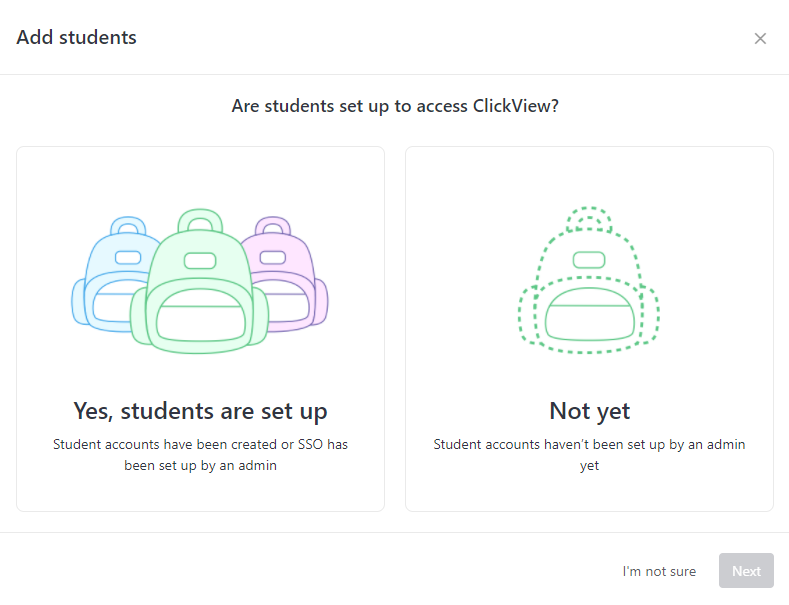
Task: Click the Next button
Action: coord(746,571)
